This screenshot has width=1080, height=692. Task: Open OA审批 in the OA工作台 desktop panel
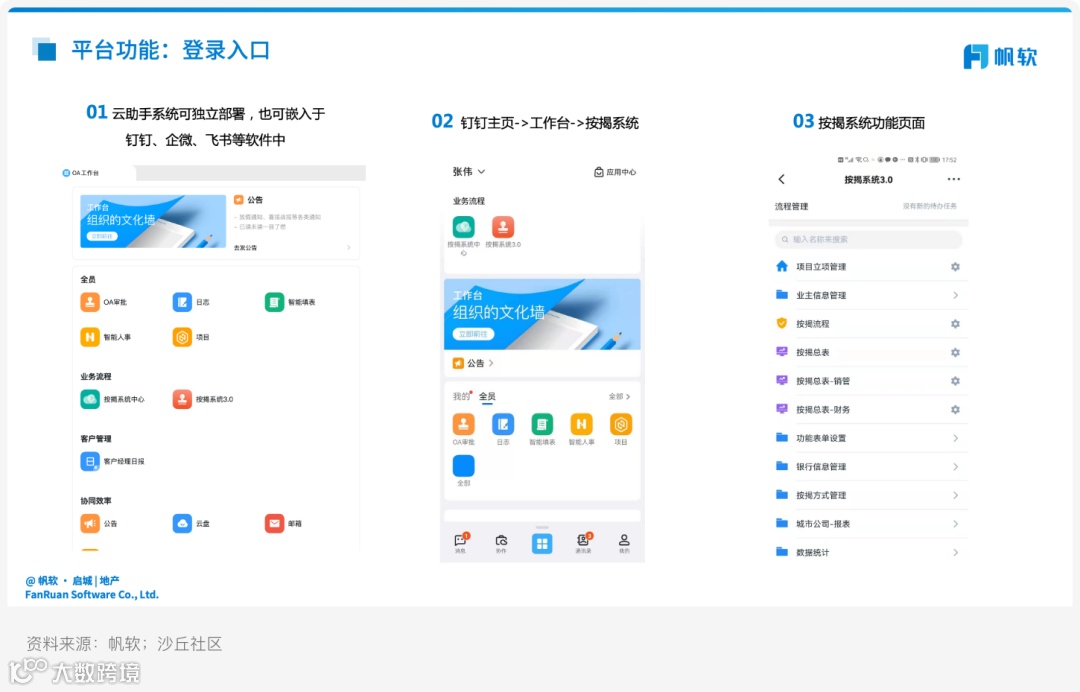pyautogui.click(x=103, y=302)
